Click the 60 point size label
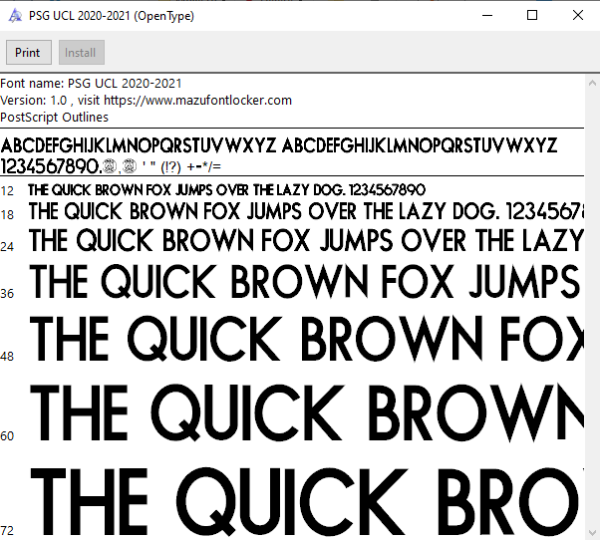 (x=7, y=436)
